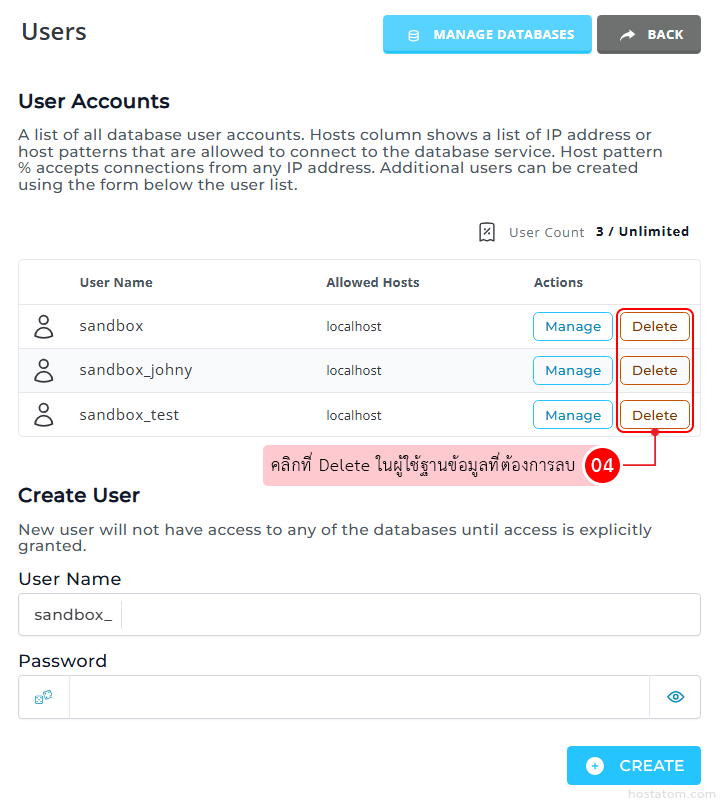Viewport: 720px width, 802px height.
Task: Delete the sandbox_test user
Action: point(655,415)
